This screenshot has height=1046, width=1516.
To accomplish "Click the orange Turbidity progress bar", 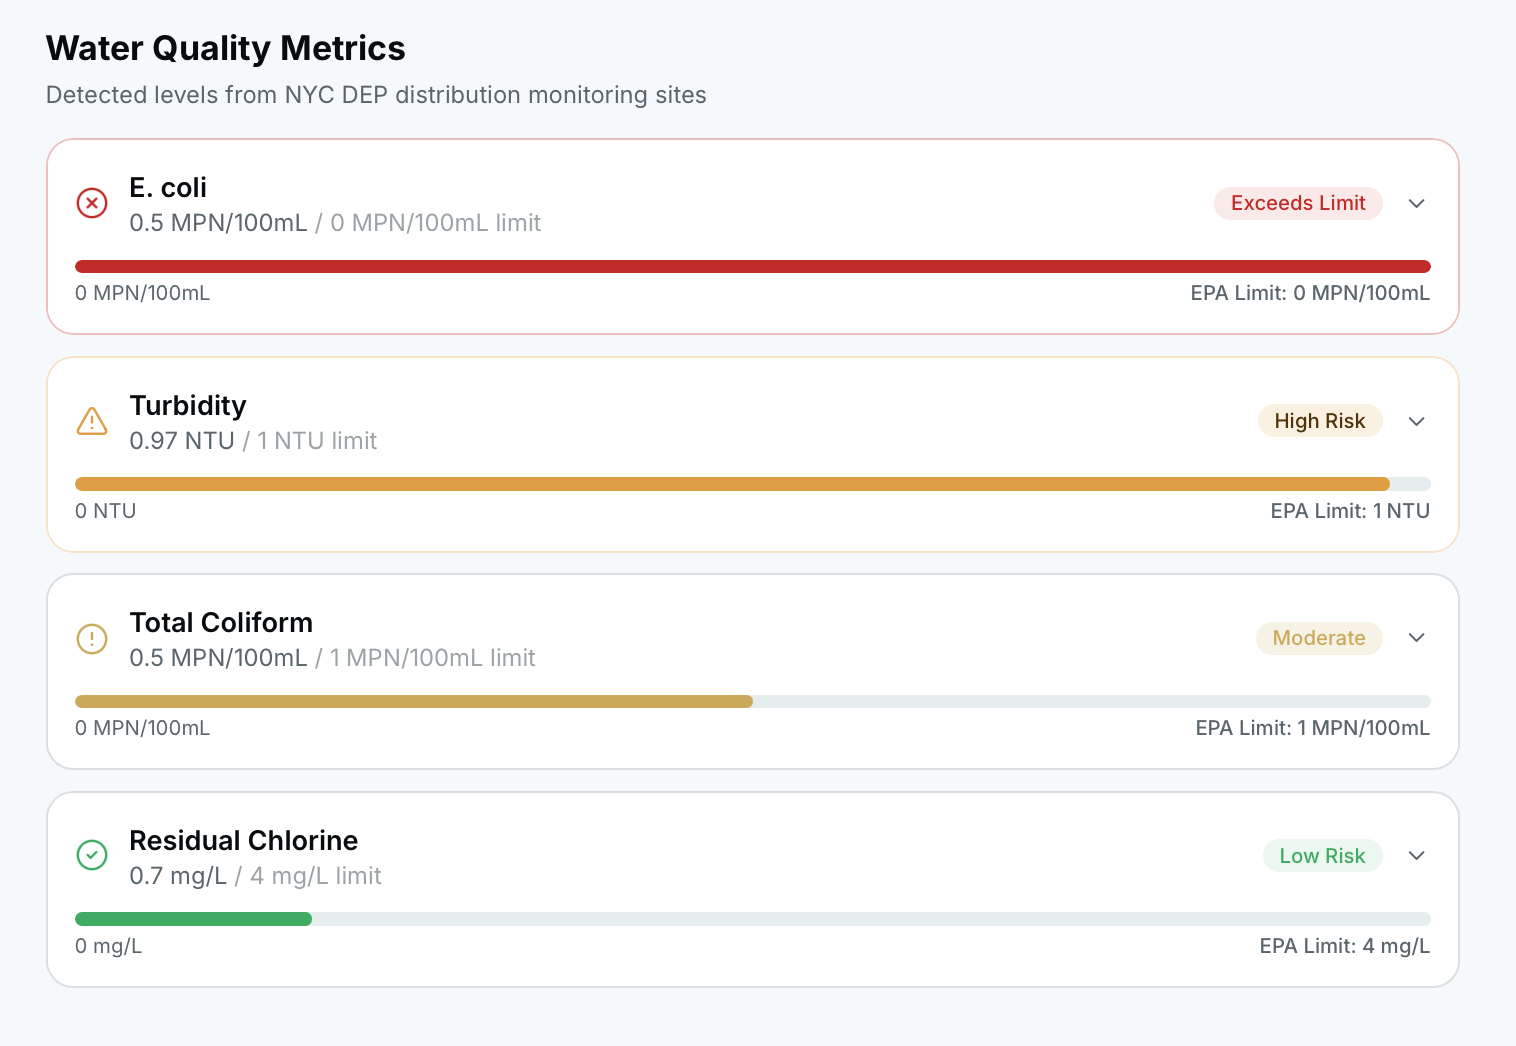I will point(732,484).
